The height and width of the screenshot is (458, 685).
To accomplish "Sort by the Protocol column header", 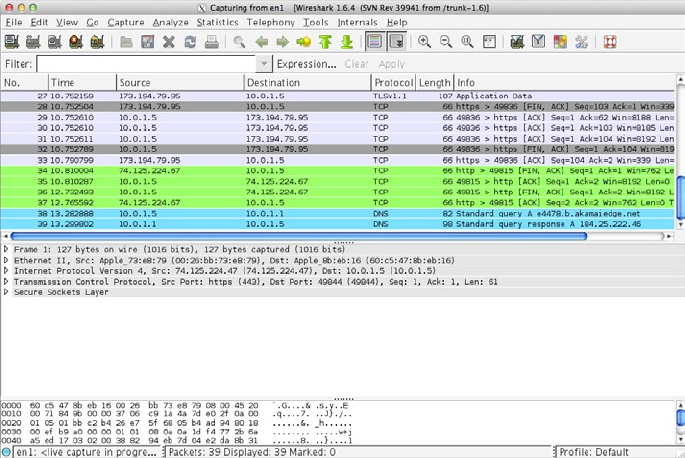I will (x=393, y=83).
